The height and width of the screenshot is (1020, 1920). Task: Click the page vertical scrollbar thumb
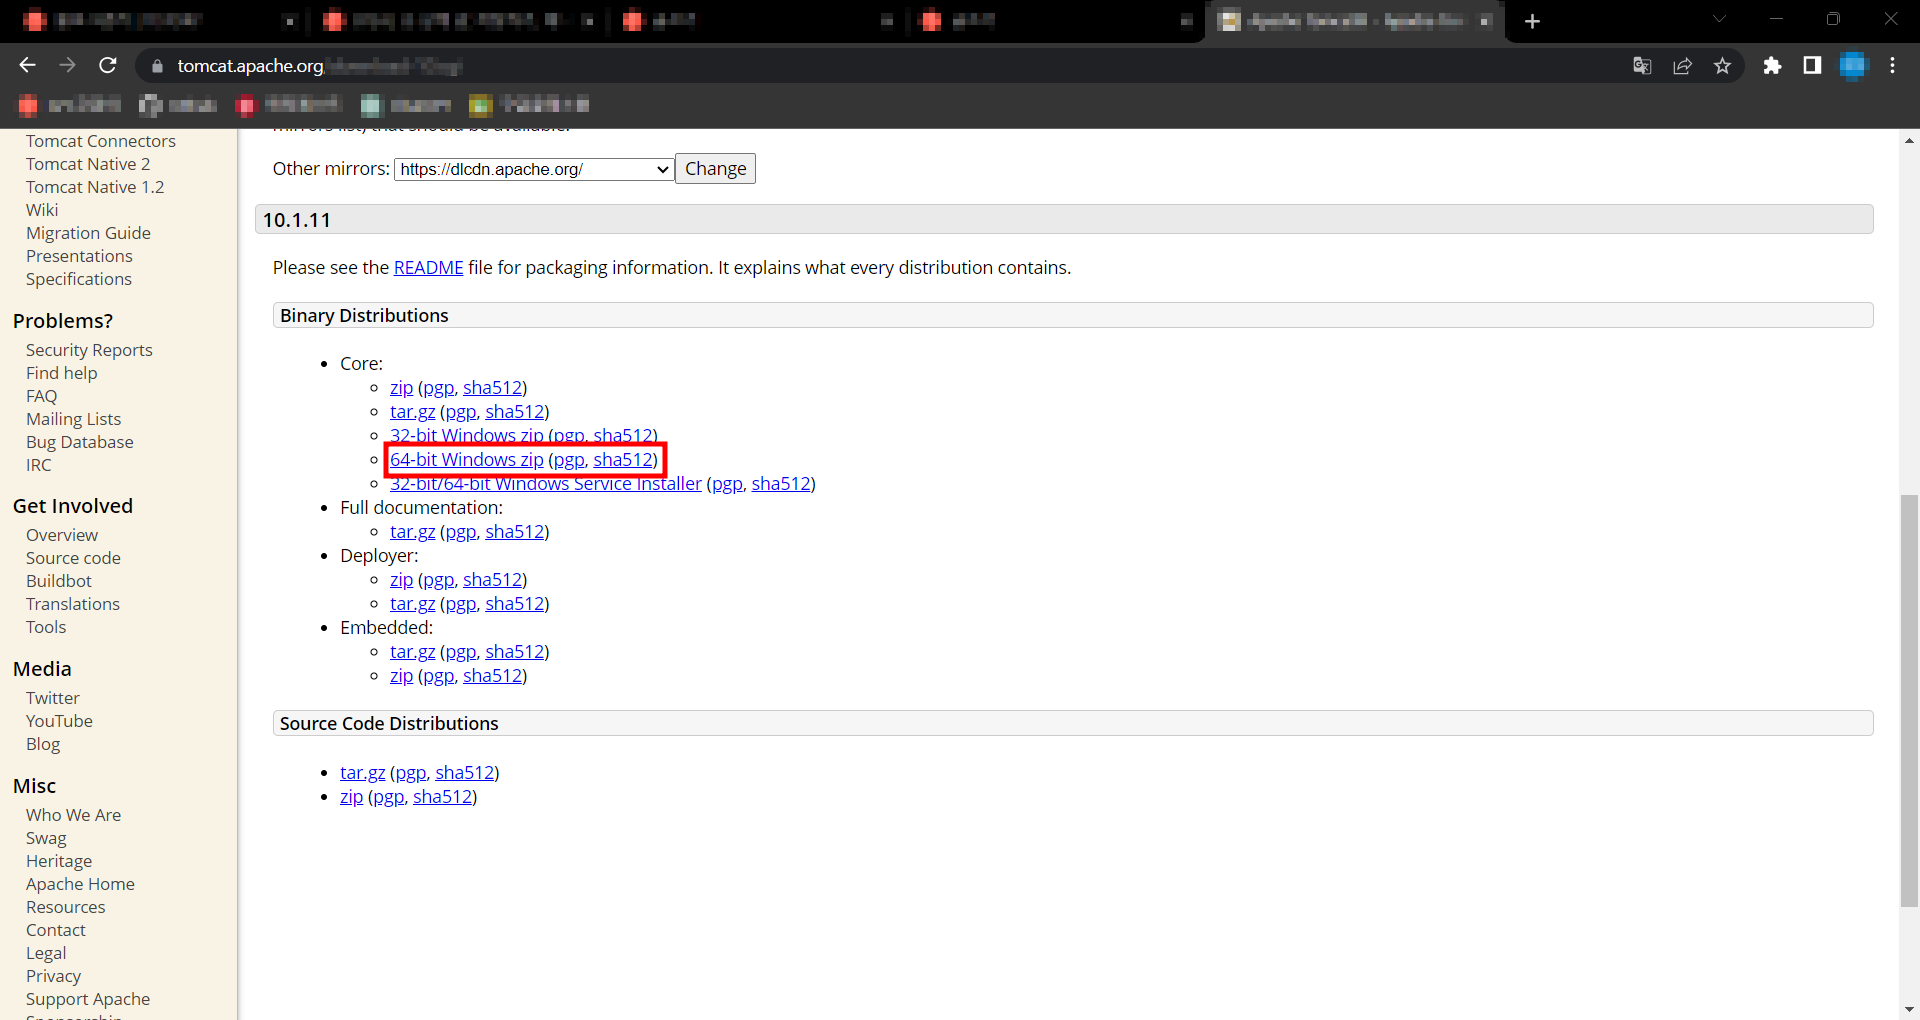1909,700
